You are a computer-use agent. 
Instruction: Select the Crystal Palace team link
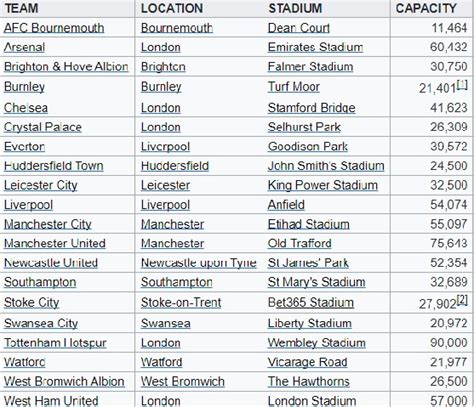point(43,127)
